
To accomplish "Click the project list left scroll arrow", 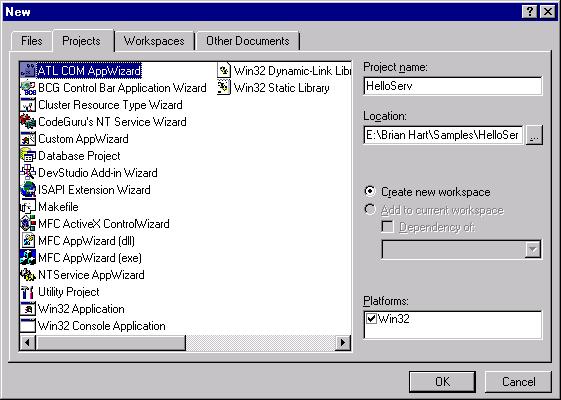I will pyautogui.click(x=28, y=343).
